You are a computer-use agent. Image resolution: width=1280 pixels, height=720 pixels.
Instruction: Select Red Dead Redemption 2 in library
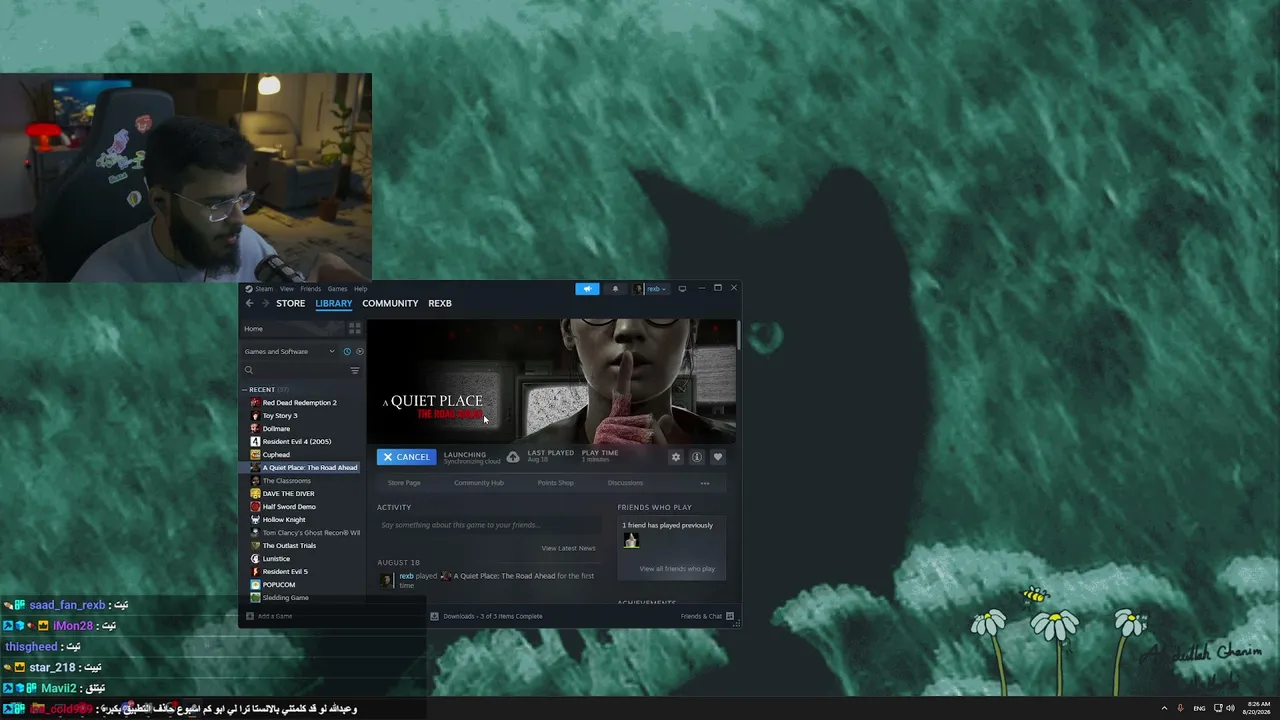(x=300, y=403)
